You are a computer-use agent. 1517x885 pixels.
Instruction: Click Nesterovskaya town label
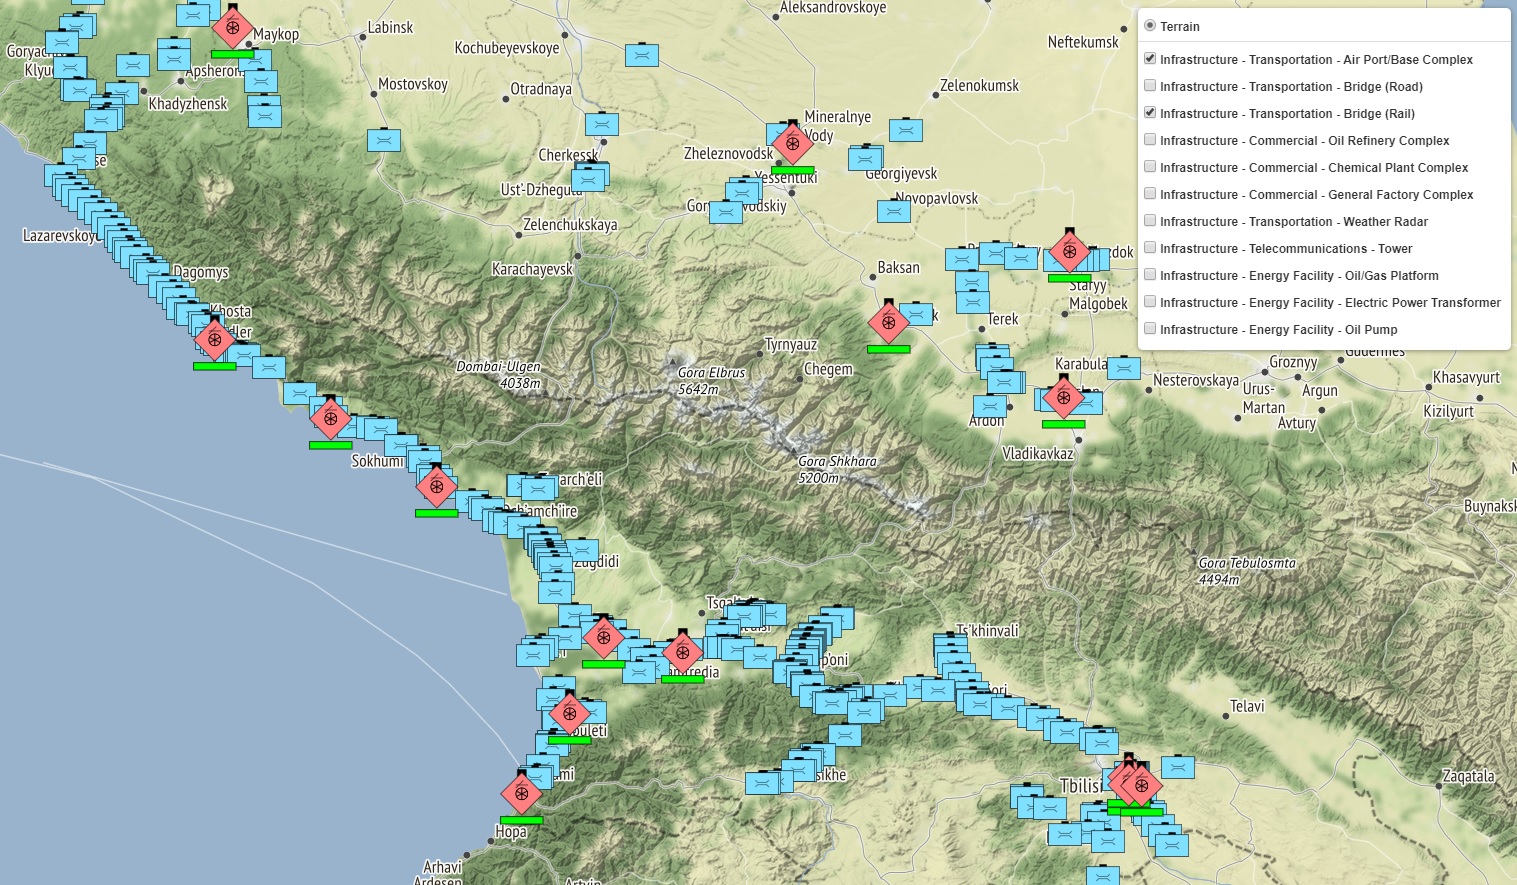pos(1196,380)
